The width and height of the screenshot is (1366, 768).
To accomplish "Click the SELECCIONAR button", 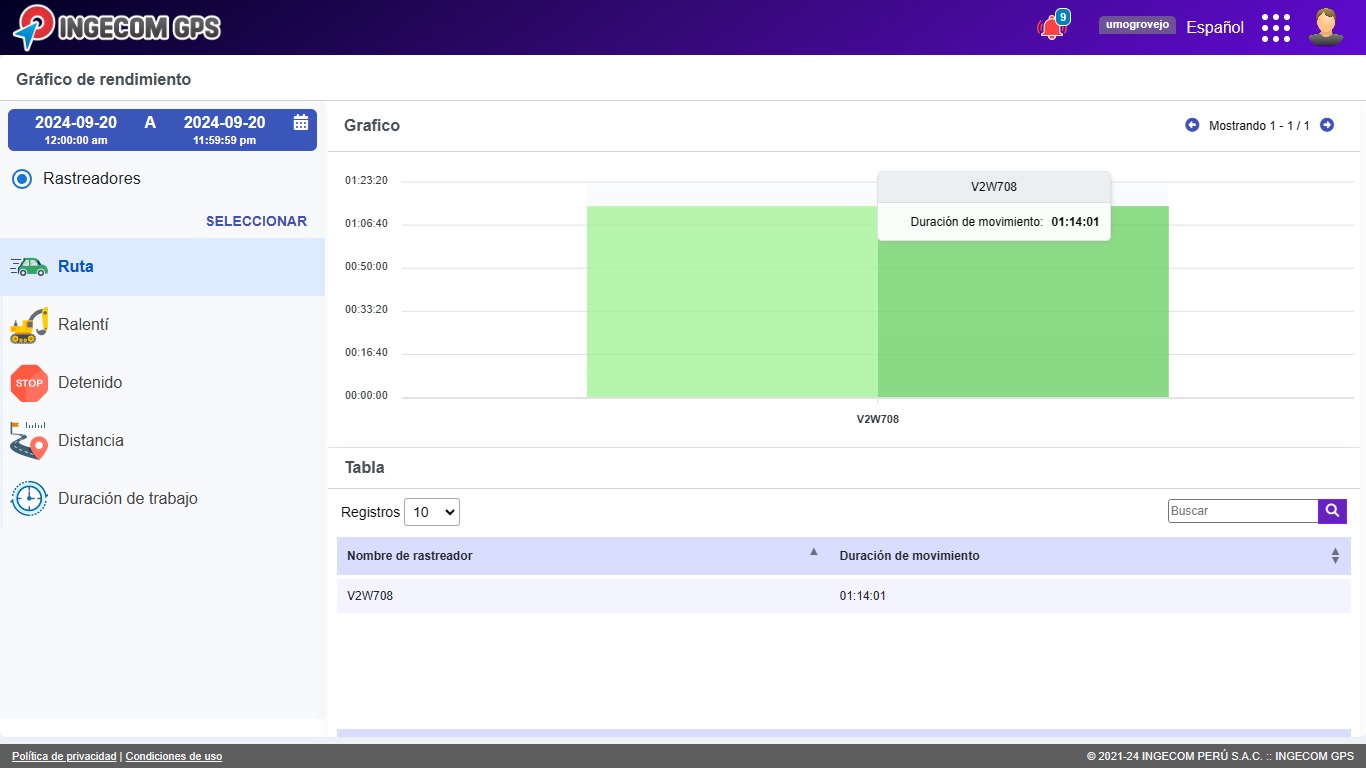I will point(256,221).
